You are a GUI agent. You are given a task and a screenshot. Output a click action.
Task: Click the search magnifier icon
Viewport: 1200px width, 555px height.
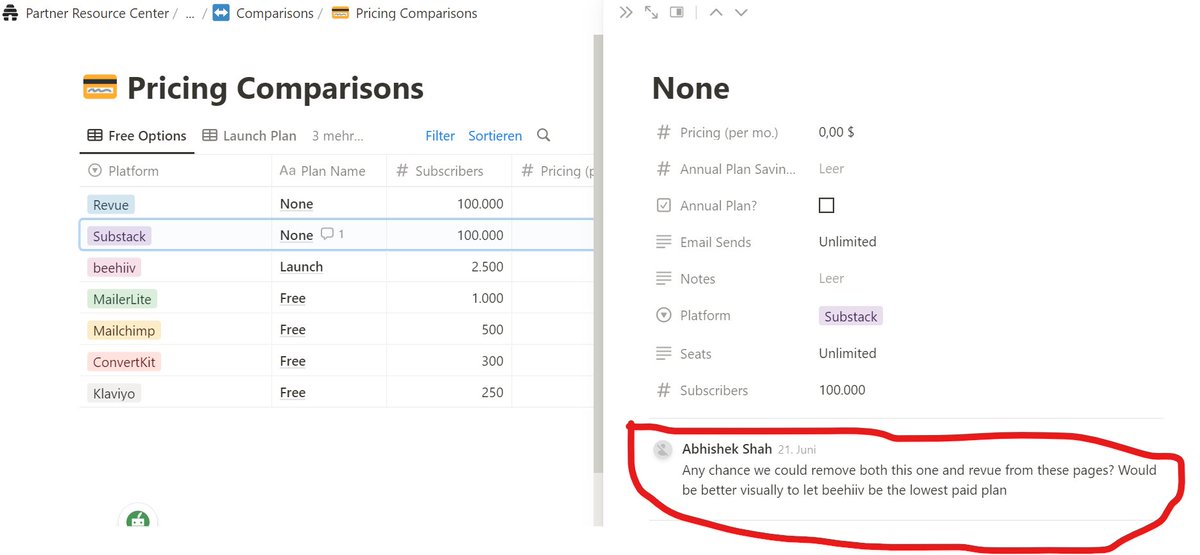pyautogui.click(x=543, y=135)
